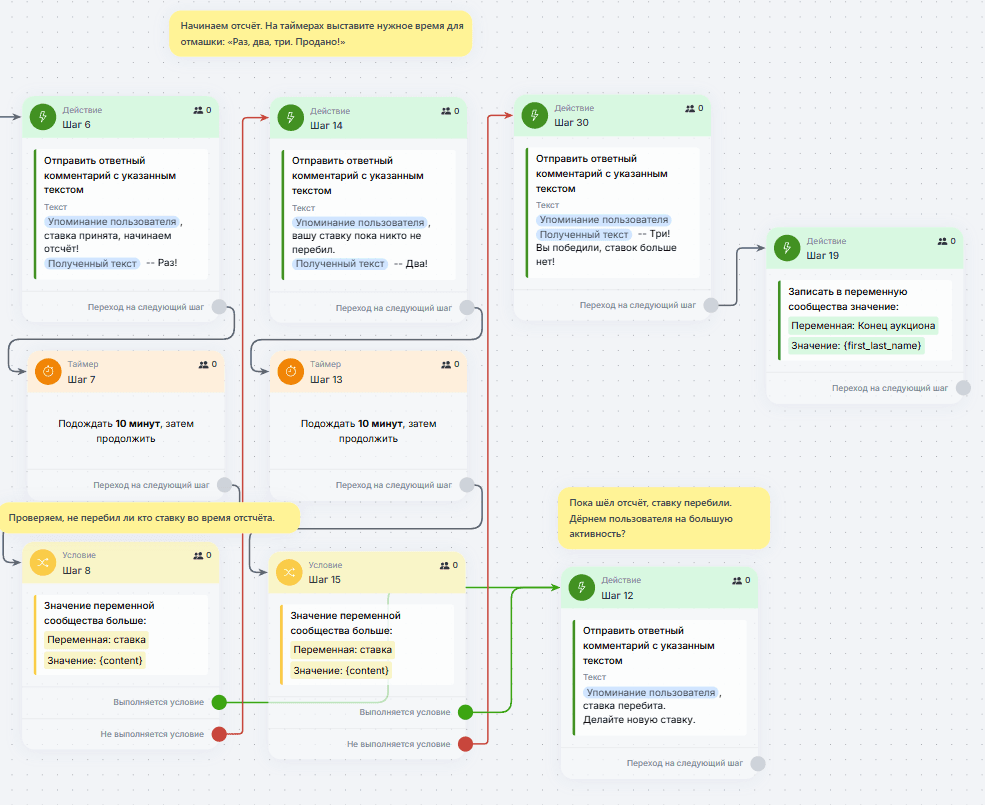Screen dimensions: 985x805
Task: Click the next-step output port of Шаг 12
Action: click(x=758, y=764)
